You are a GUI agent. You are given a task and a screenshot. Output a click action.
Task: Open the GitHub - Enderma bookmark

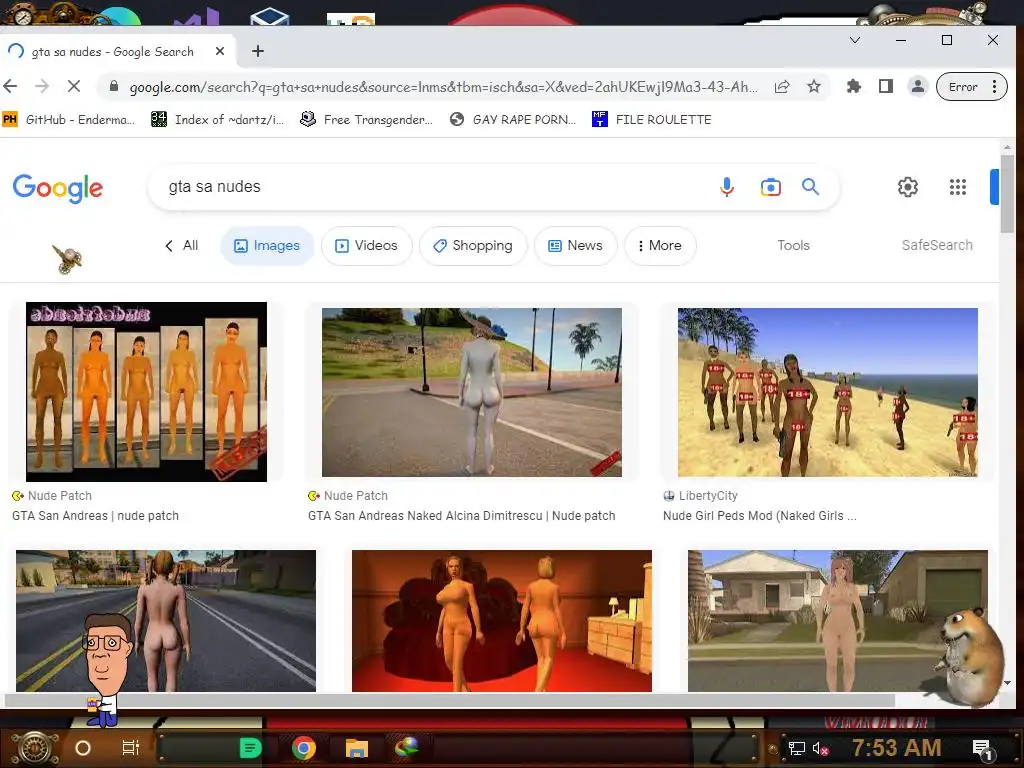click(69, 120)
